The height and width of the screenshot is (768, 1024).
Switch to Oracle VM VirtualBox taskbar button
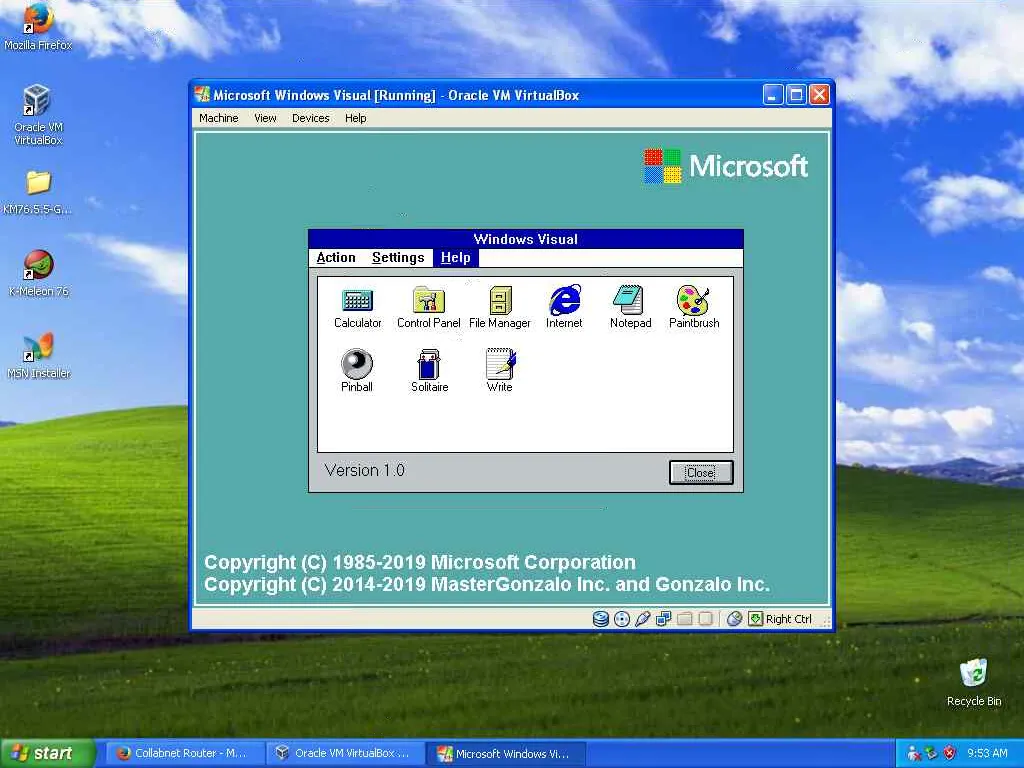[x=344, y=753]
